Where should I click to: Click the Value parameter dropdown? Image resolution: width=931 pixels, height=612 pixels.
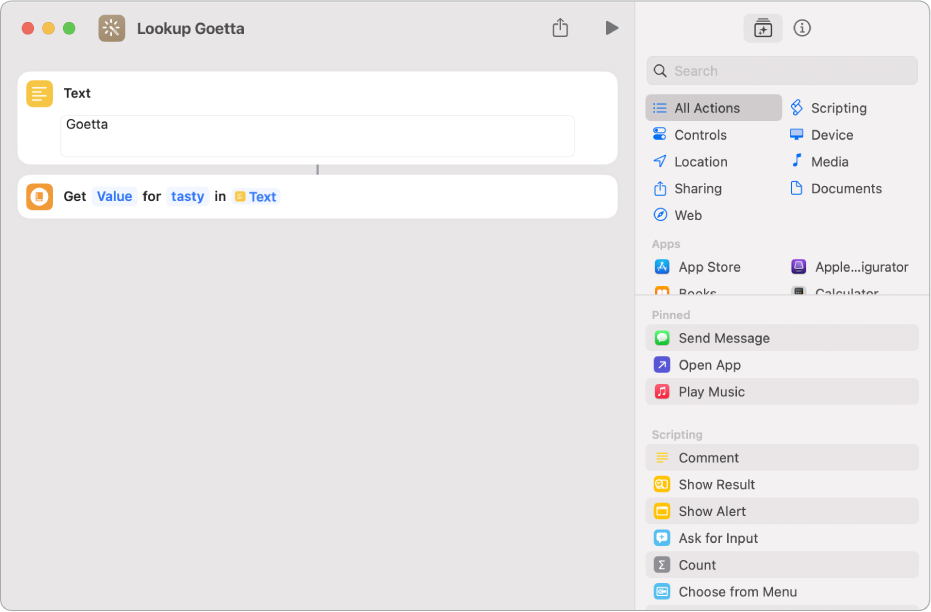pos(114,197)
